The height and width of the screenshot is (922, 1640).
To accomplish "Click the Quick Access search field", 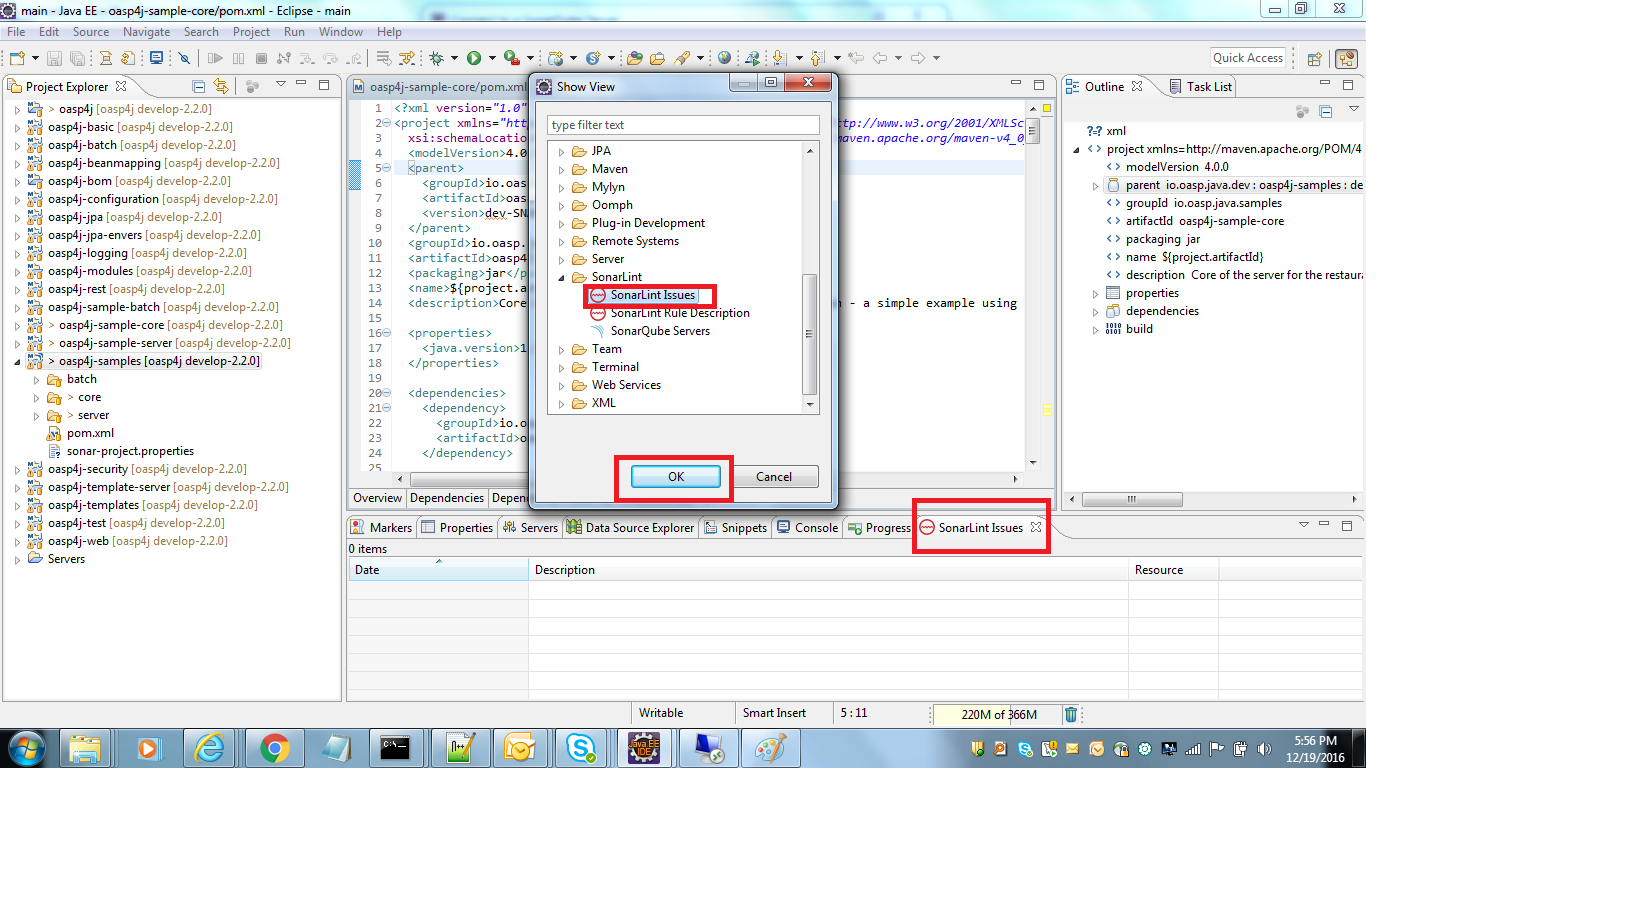I will pyautogui.click(x=1248, y=58).
